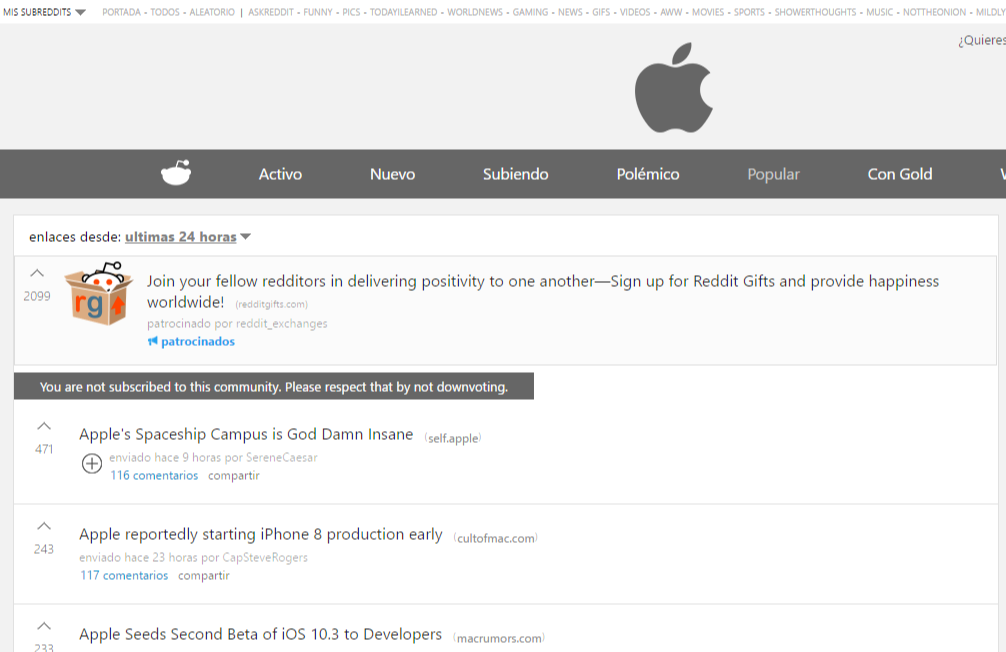Click the redditgifts.com domain link
This screenshot has width=1006, height=652.
pos(271,304)
